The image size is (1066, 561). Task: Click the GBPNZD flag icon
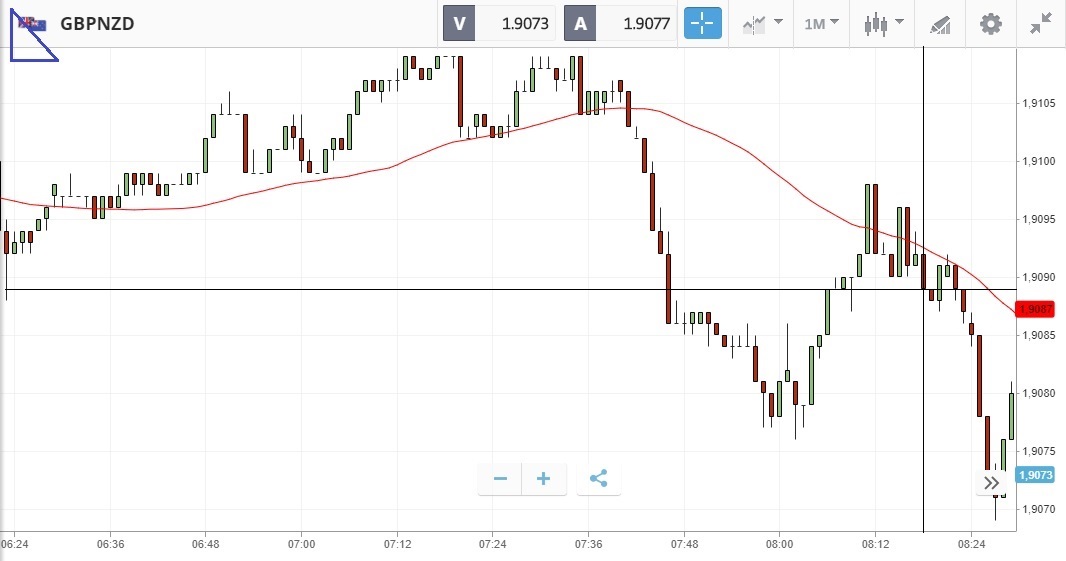(x=30, y=23)
